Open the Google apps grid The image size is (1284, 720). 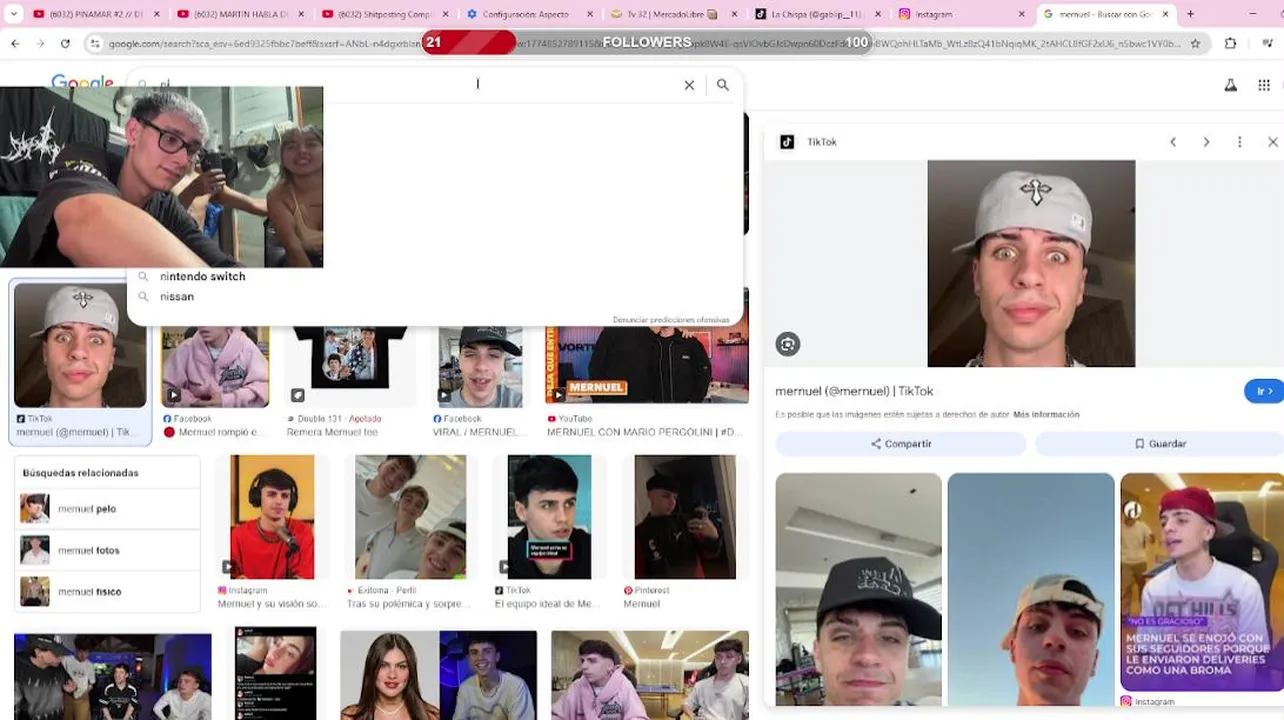click(x=1264, y=85)
